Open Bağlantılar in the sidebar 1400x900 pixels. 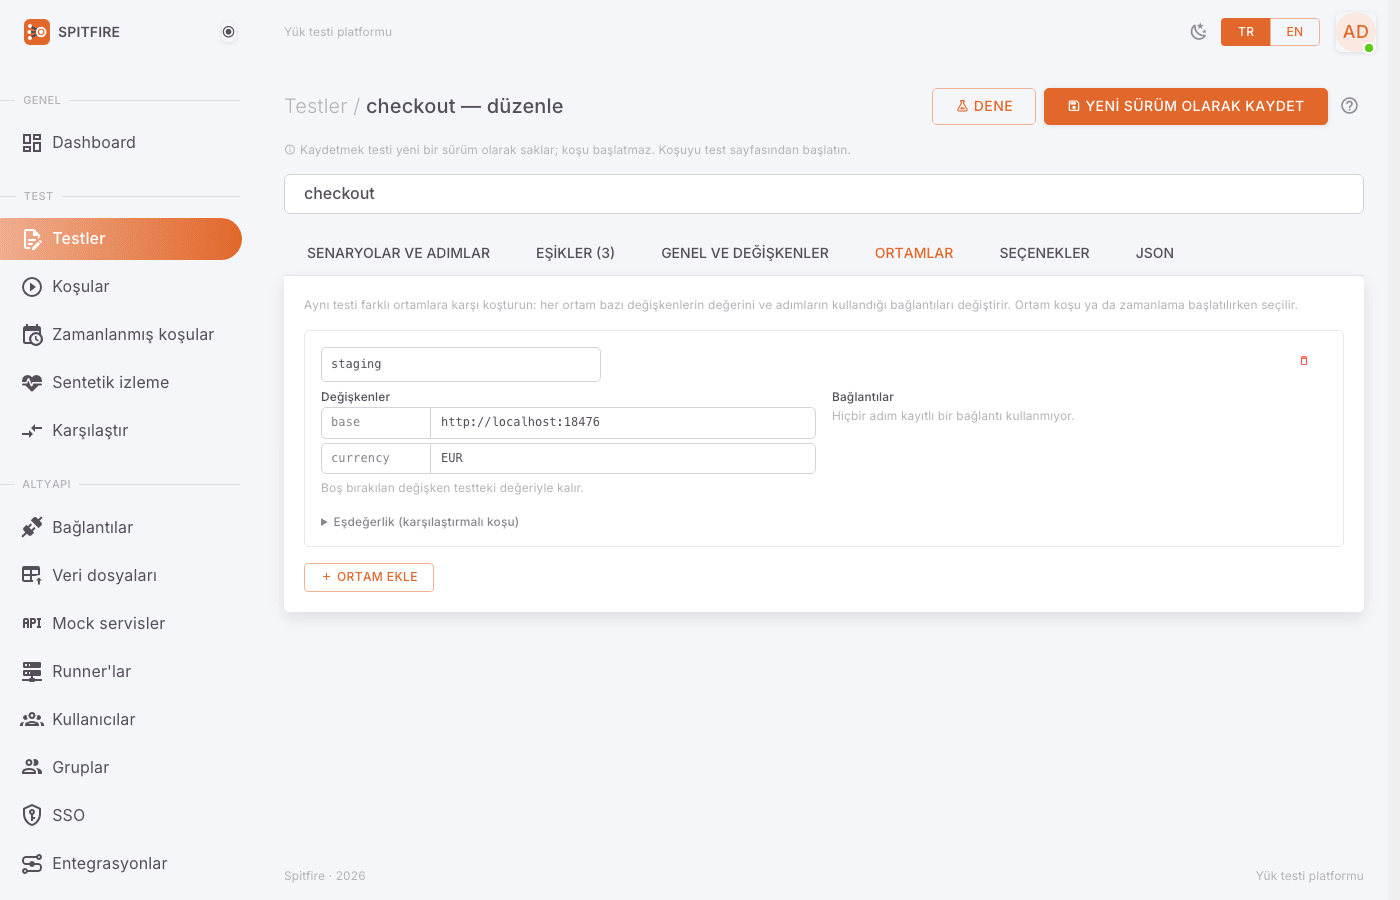click(x=120, y=527)
